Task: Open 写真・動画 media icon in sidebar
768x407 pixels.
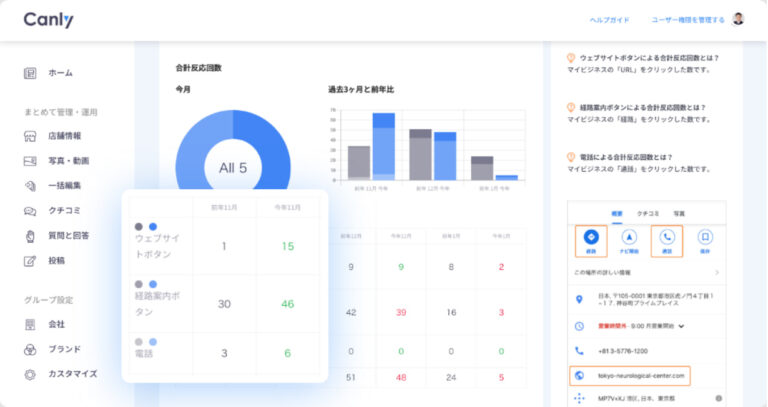Action: (30, 161)
